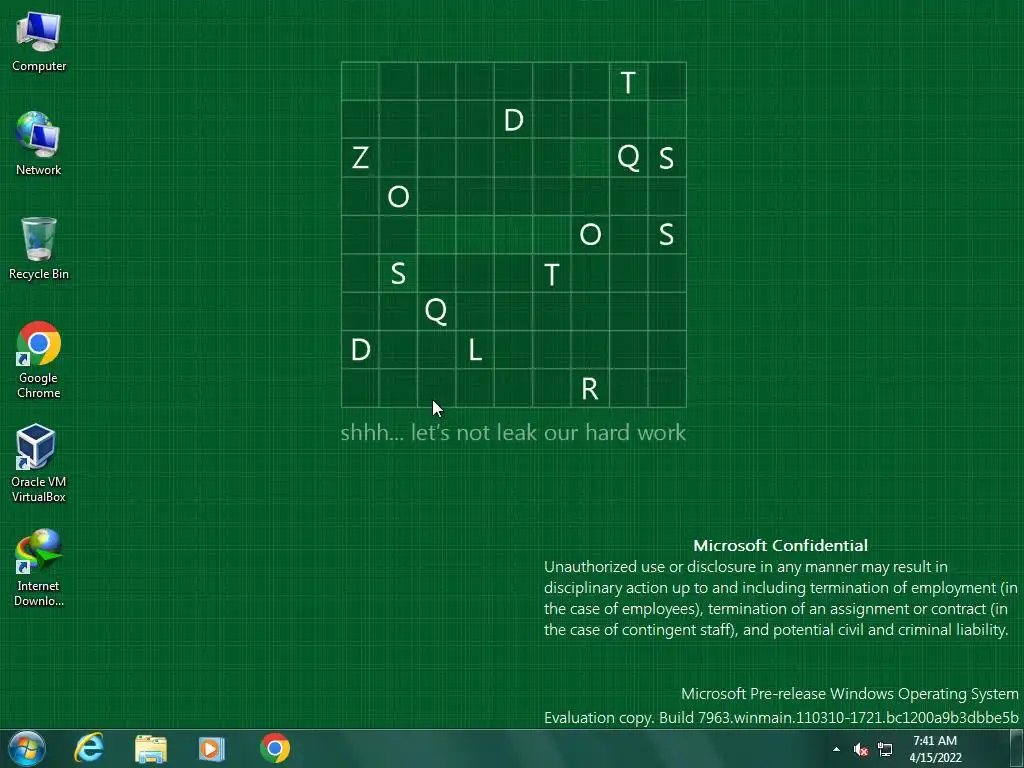
Task: Click the letter R in the grid
Action: point(590,389)
